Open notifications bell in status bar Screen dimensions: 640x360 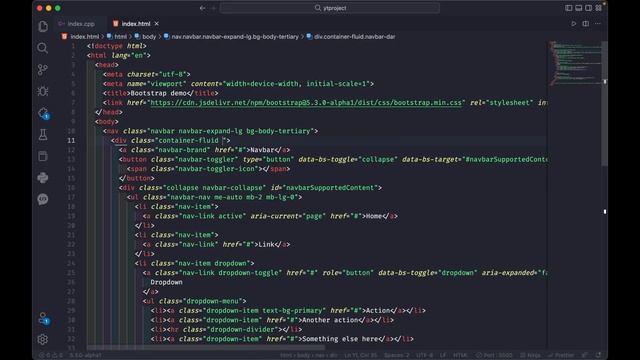pyautogui.click(x=598, y=355)
